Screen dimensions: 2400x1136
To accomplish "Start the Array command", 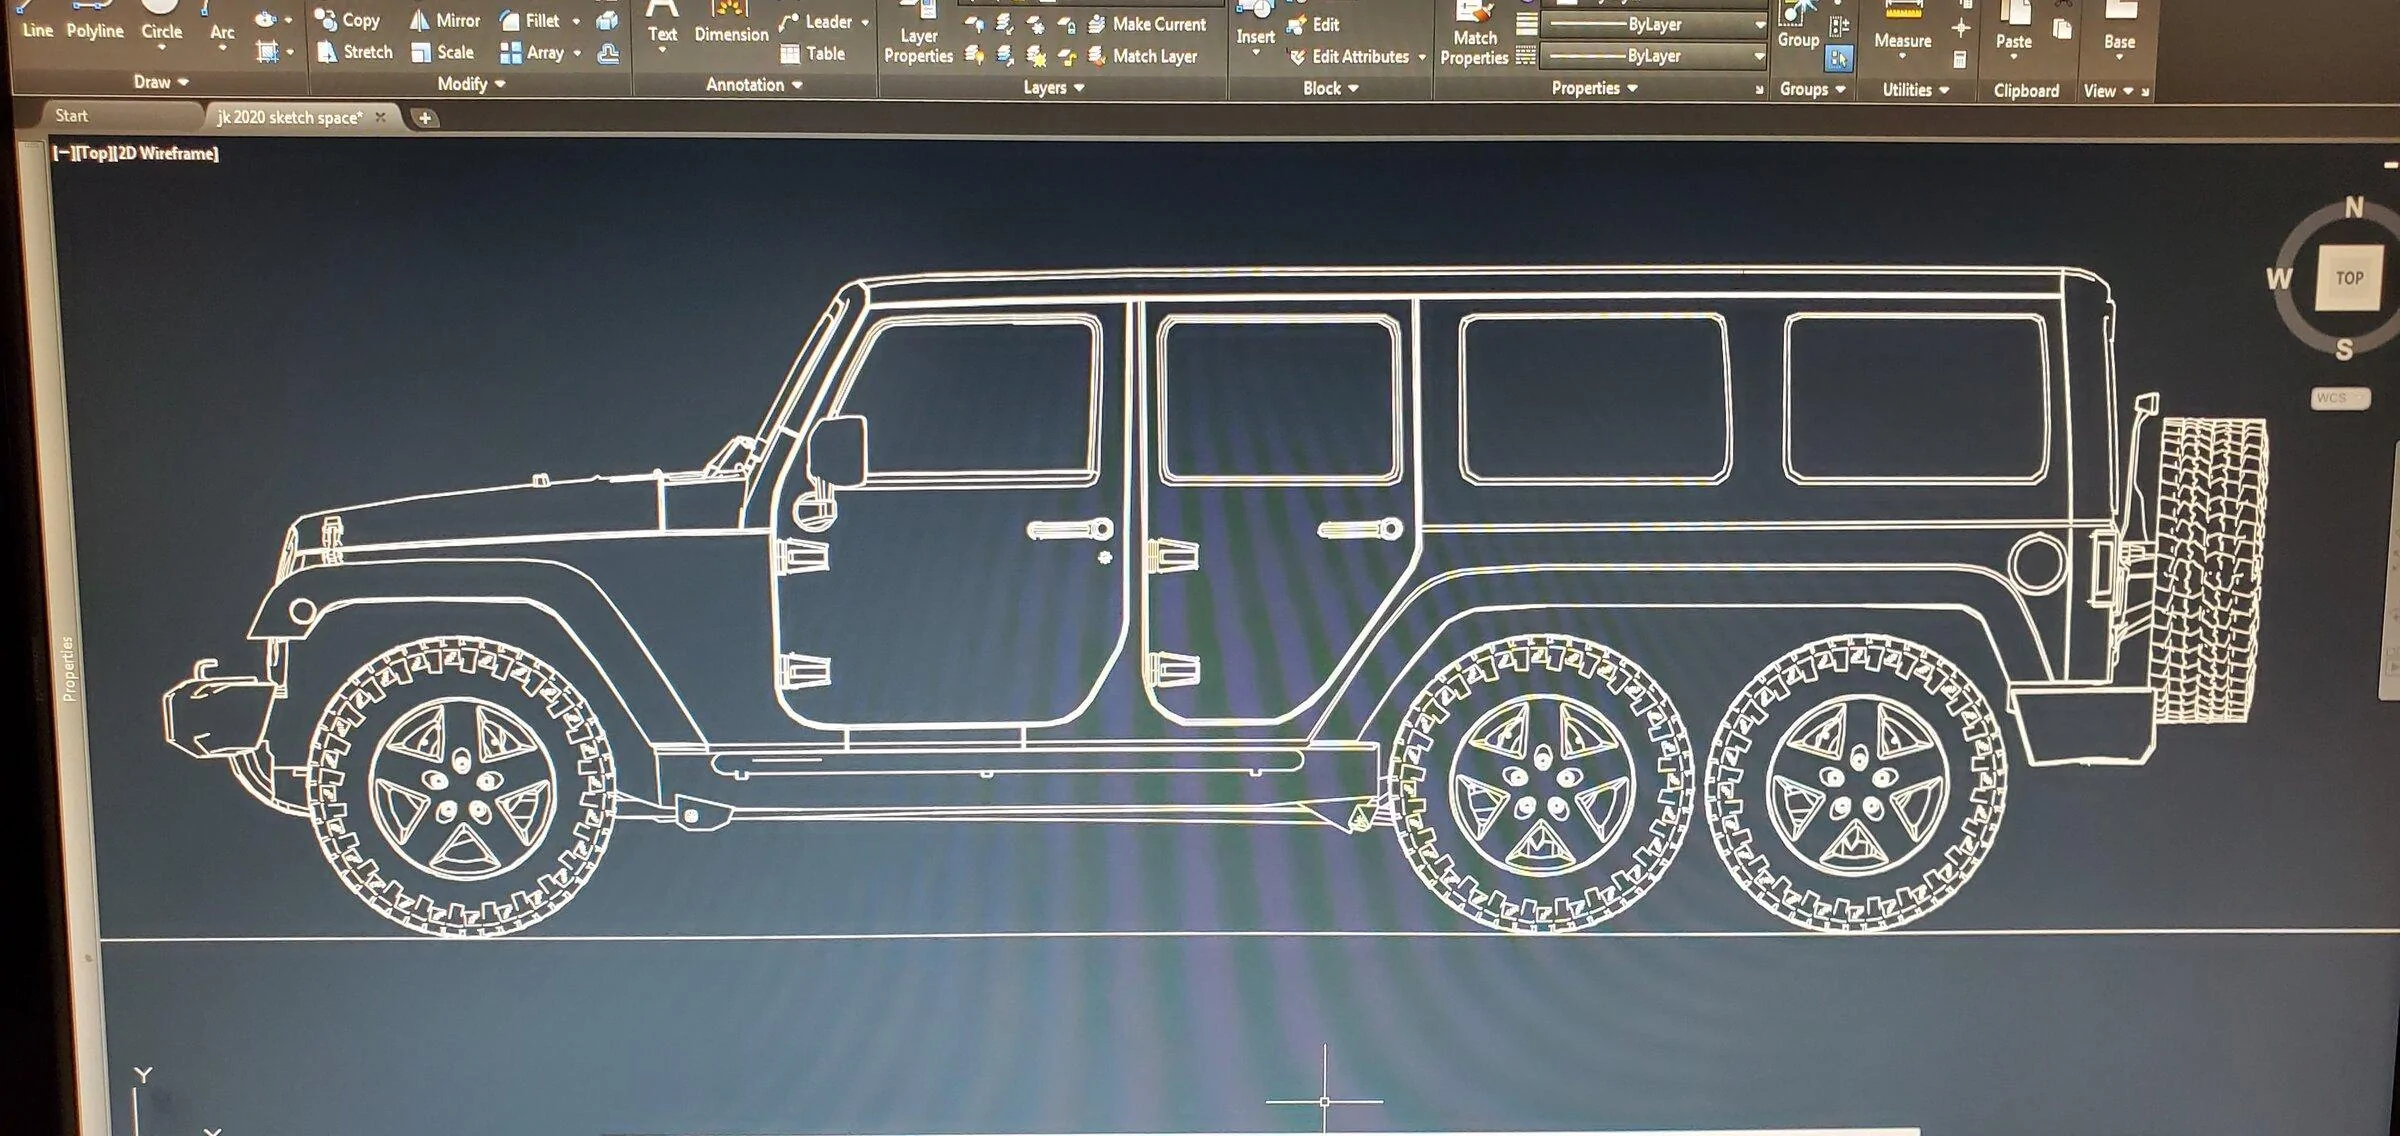I will (532, 53).
